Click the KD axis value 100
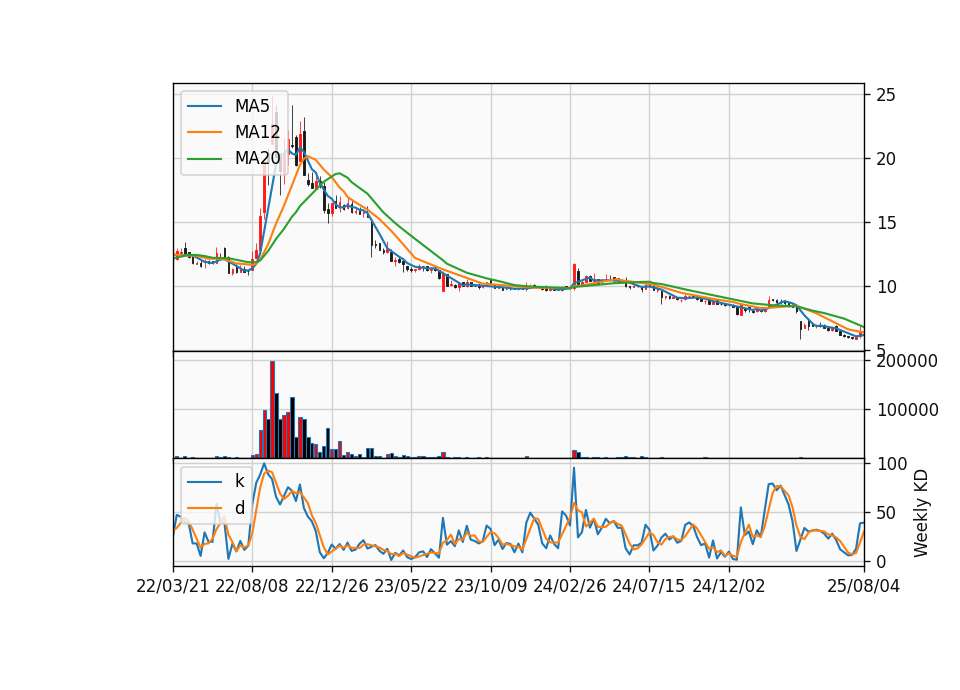 pos(892,463)
